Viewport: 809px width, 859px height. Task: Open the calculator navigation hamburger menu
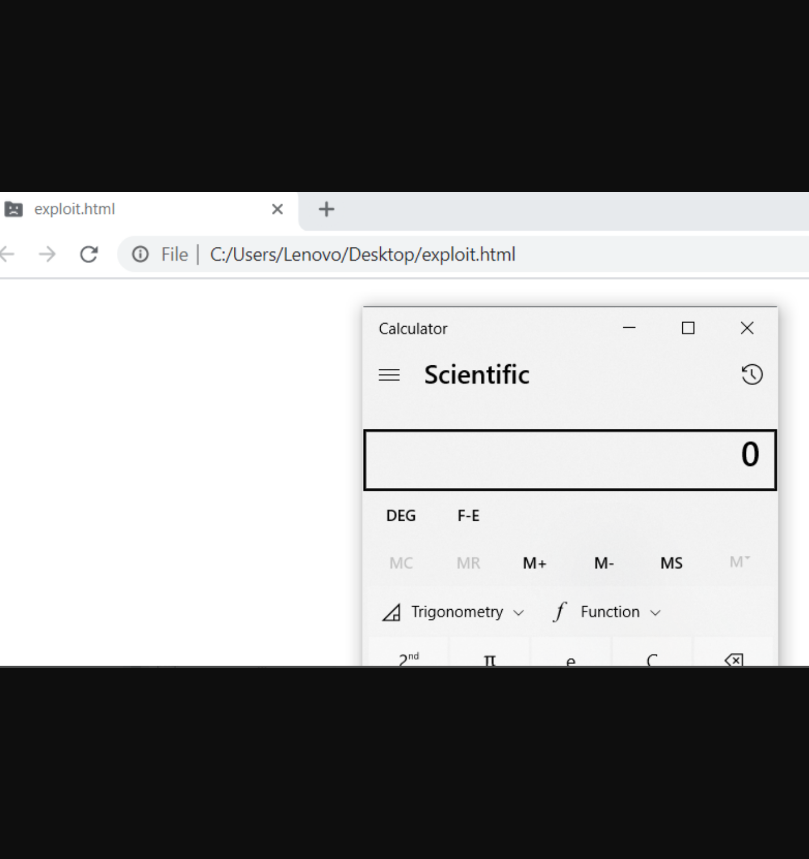pos(389,375)
